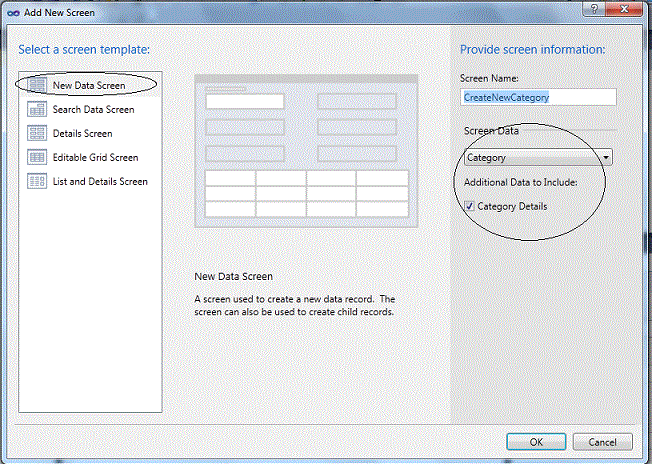Click the Category combo box in Screen Data
Viewport: 652px width, 464px height.
538,158
